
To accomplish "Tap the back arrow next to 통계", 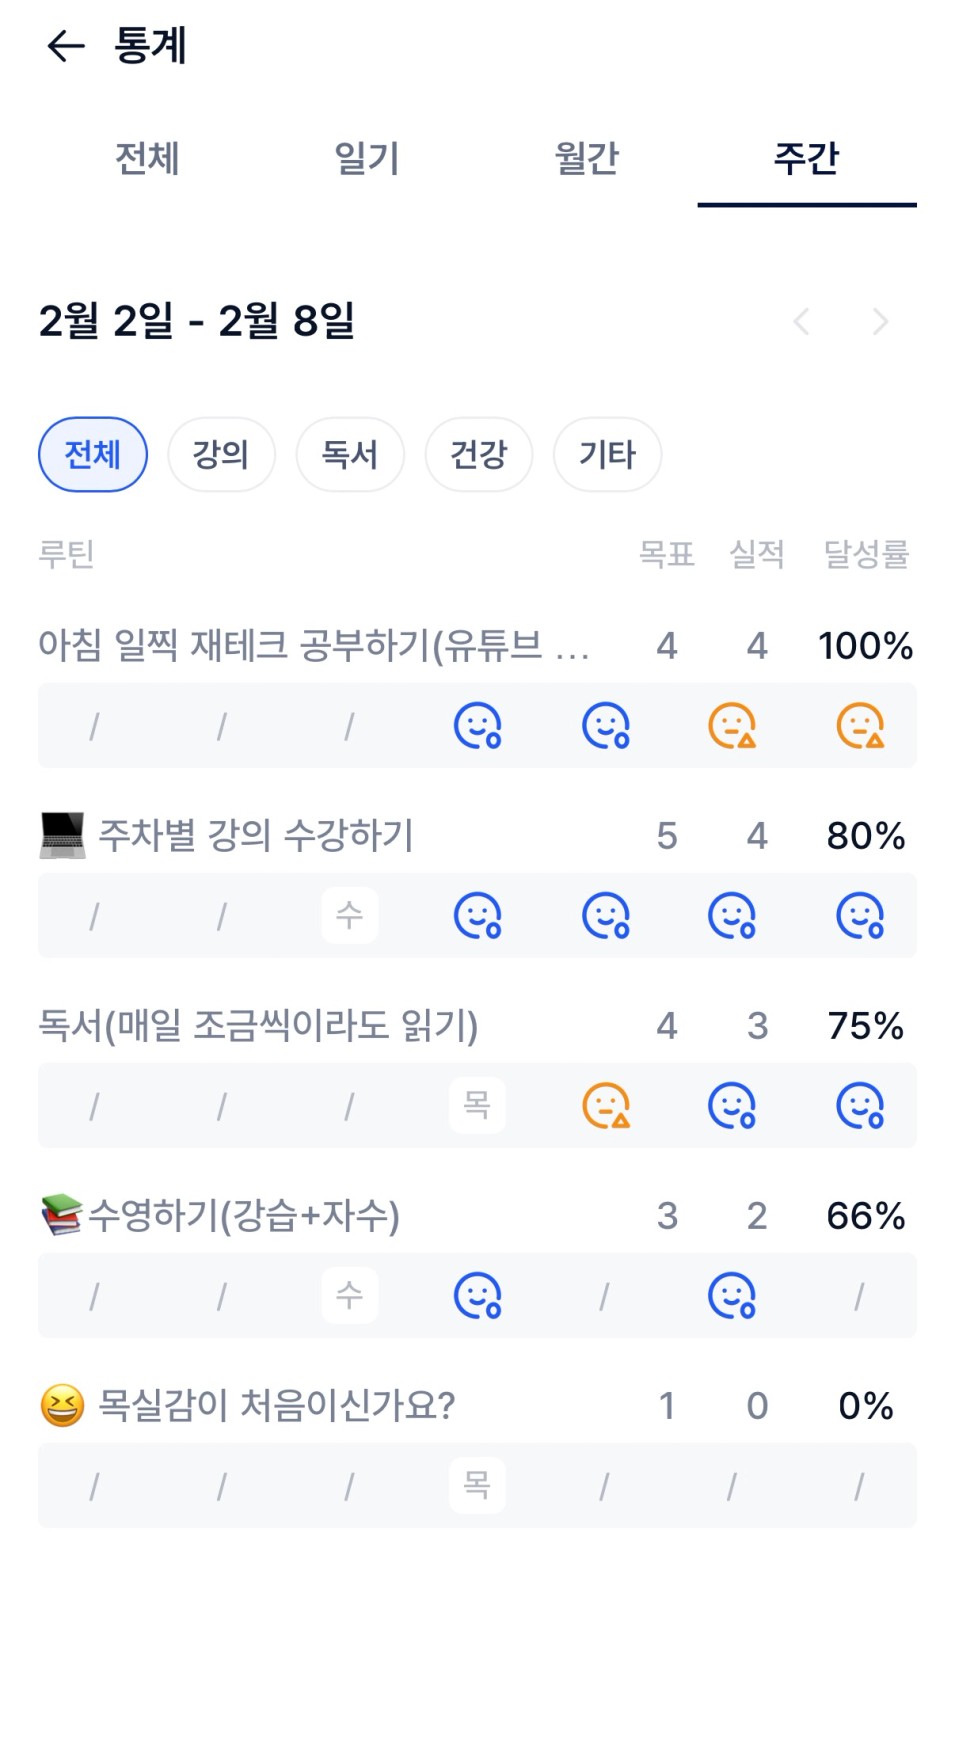I will point(66,46).
